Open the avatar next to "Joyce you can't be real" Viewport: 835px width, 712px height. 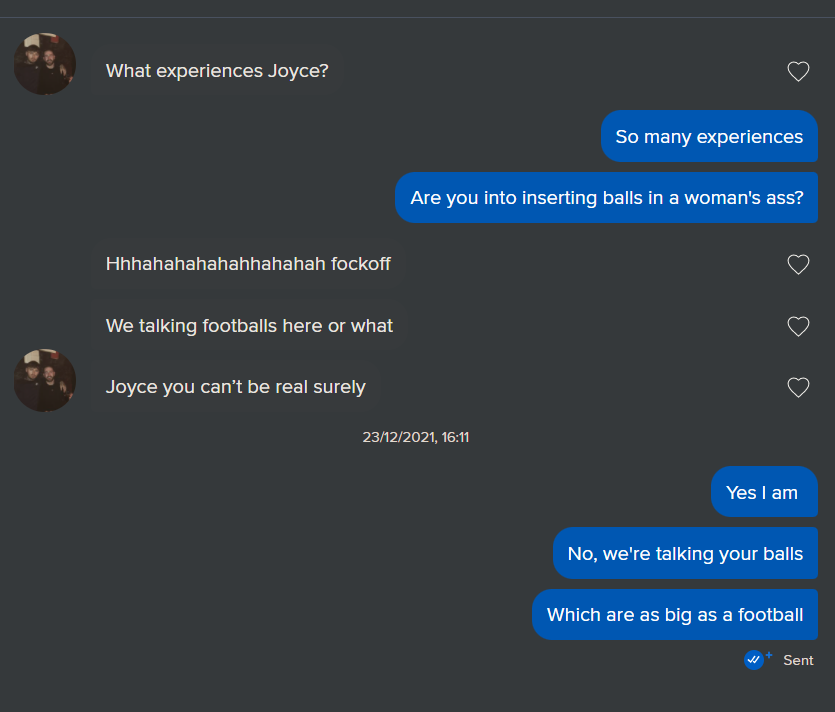(x=45, y=380)
